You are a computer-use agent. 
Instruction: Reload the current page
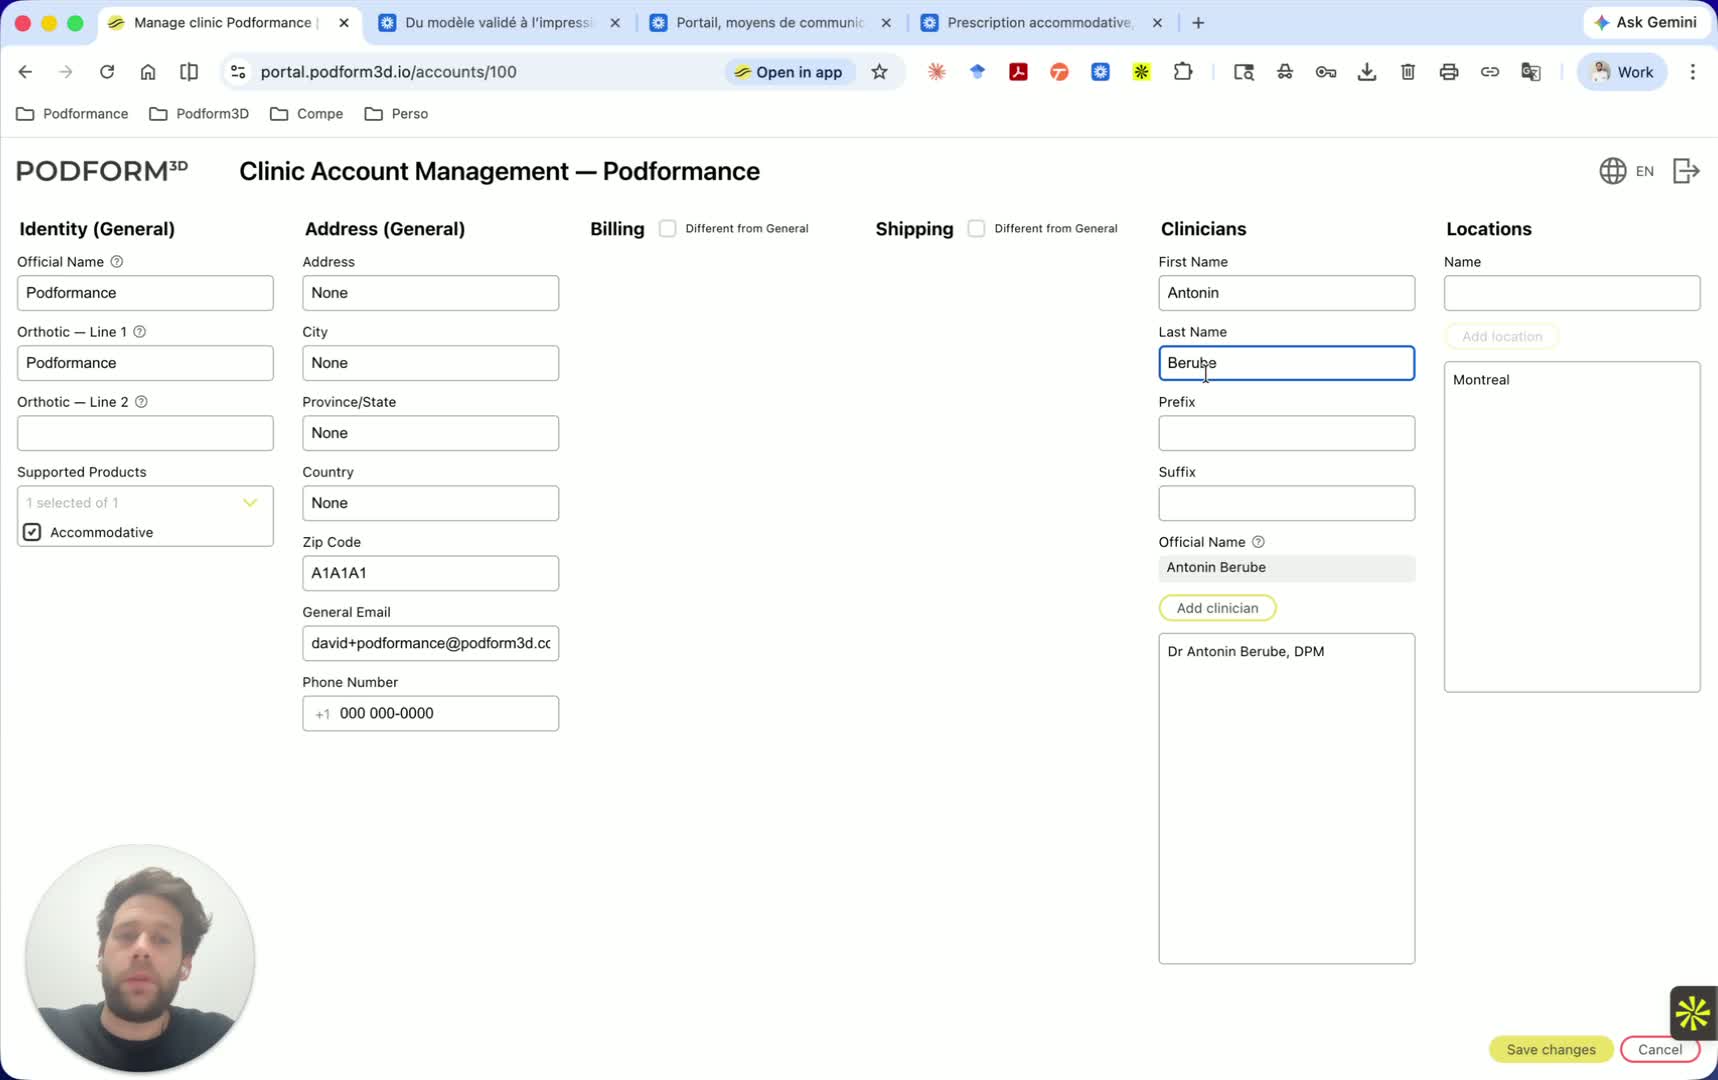[x=107, y=72]
